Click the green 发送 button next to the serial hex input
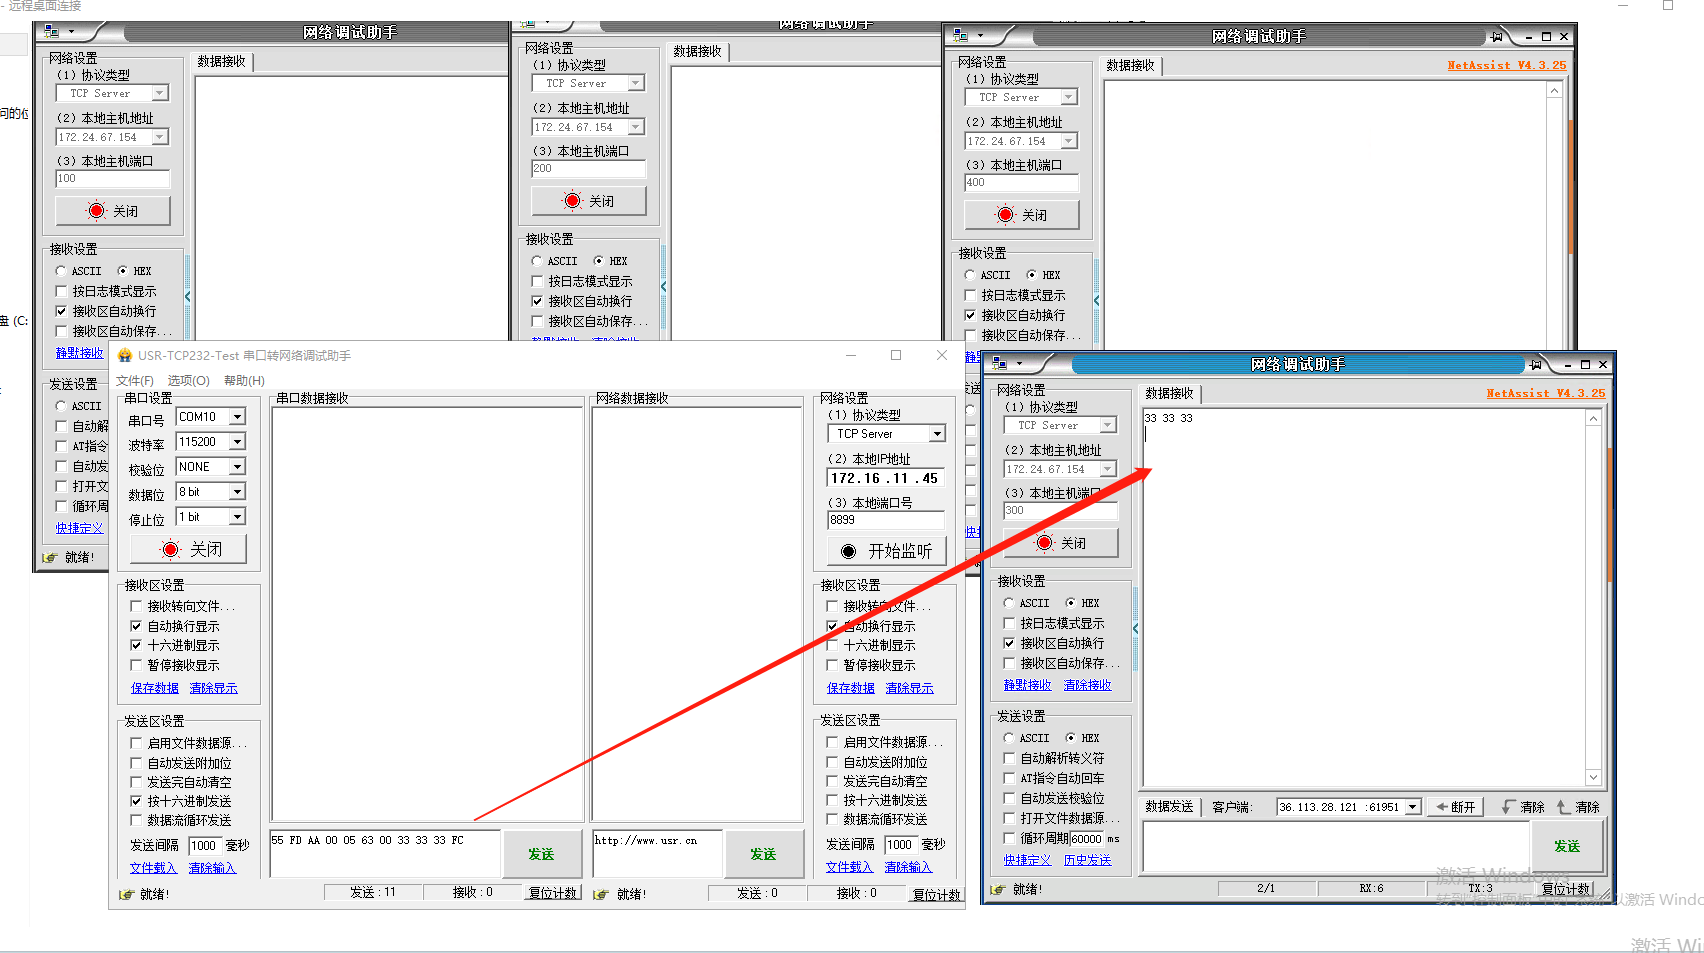The width and height of the screenshot is (1704, 953). click(x=541, y=854)
